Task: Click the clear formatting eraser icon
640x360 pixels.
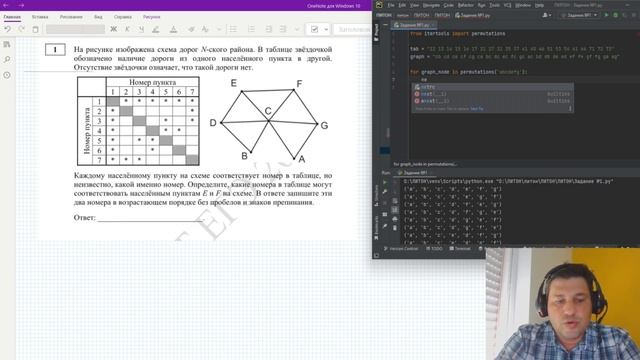Action: [x=191, y=29]
